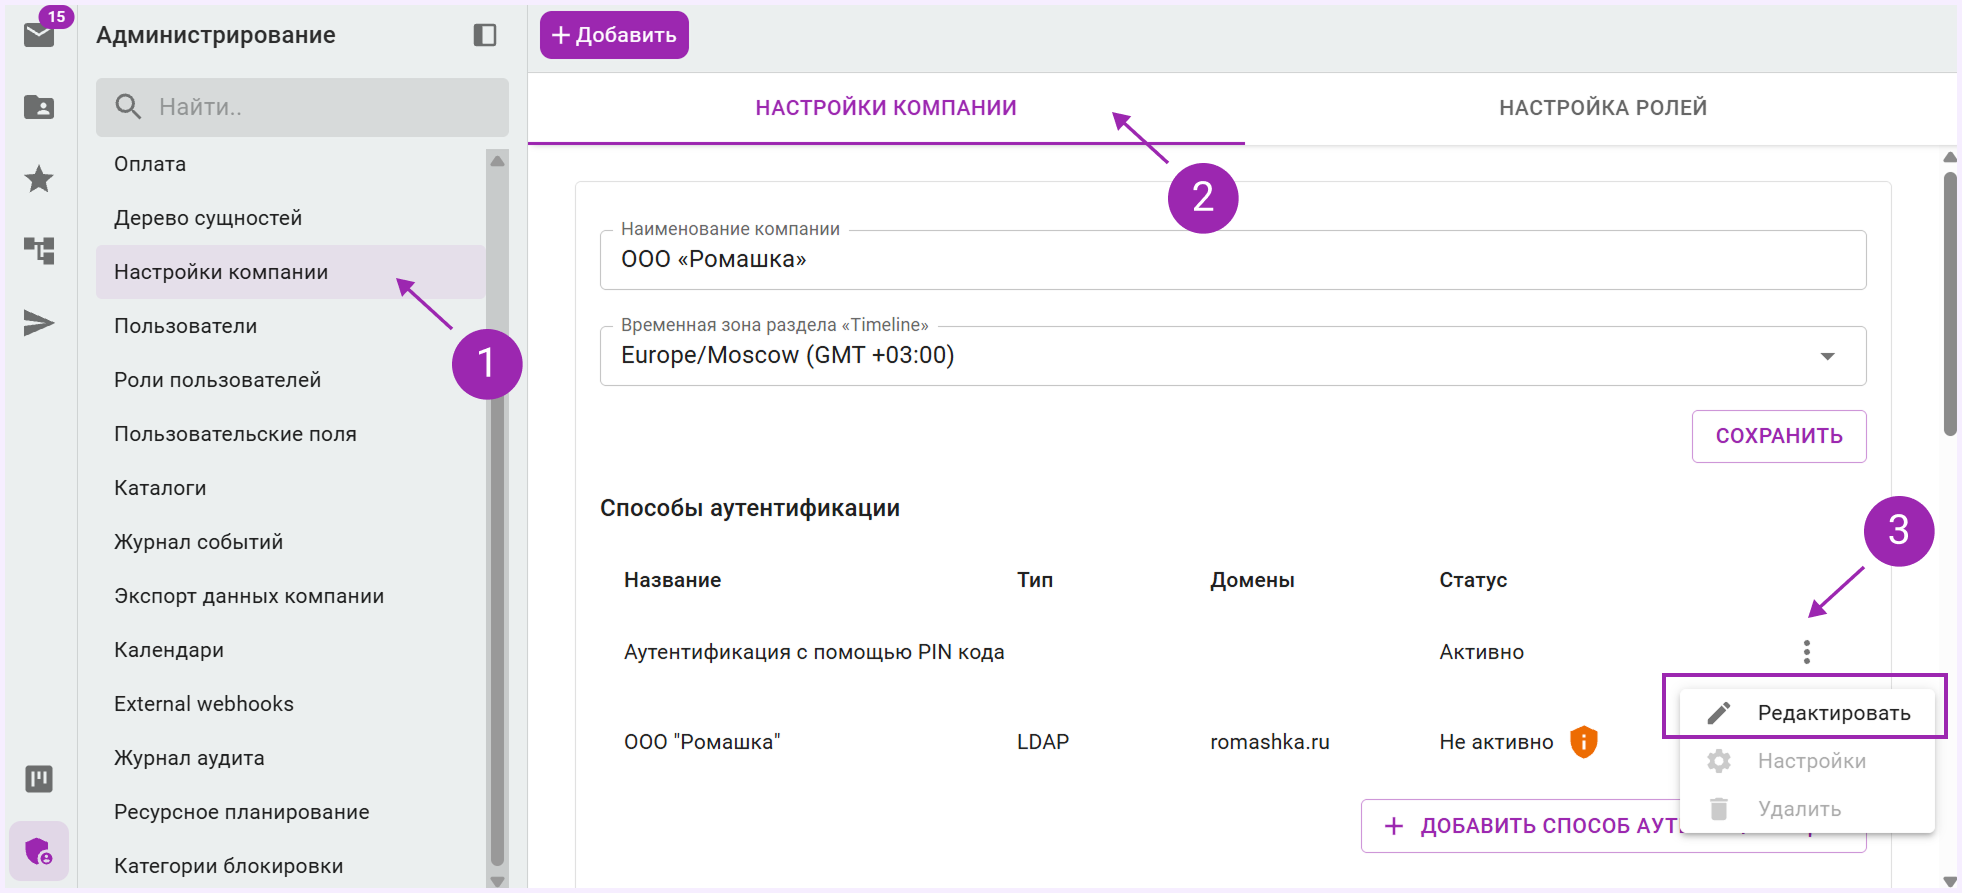Click the Найти search field
Image resolution: width=1962 pixels, height=893 pixels.
[302, 107]
